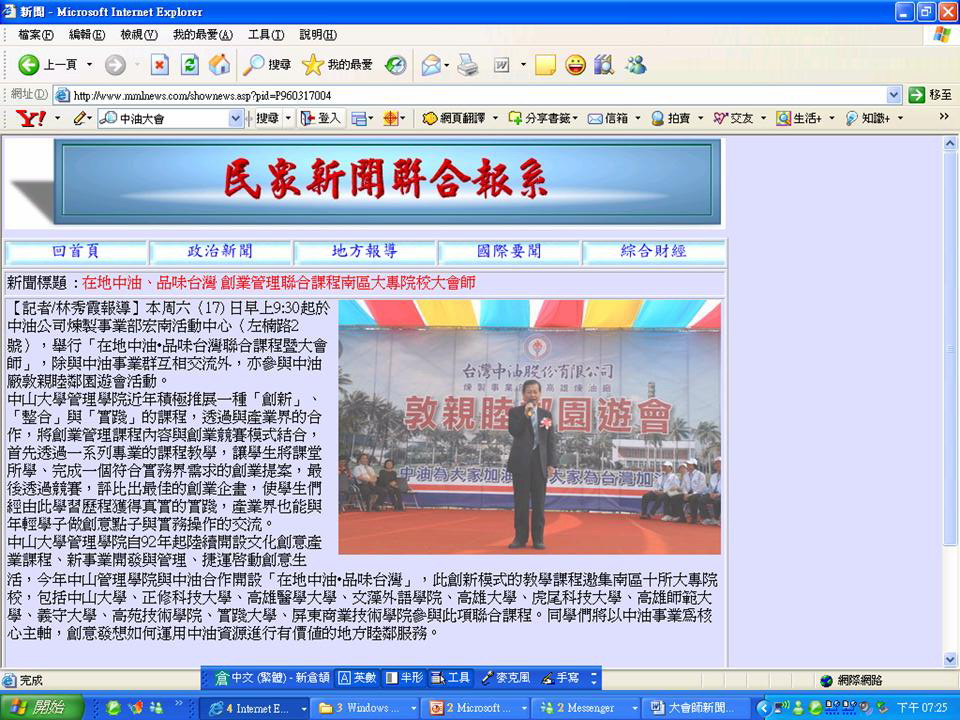Expand the Back button history dropdown arrow
The width and height of the screenshot is (960, 720).
tap(89, 64)
